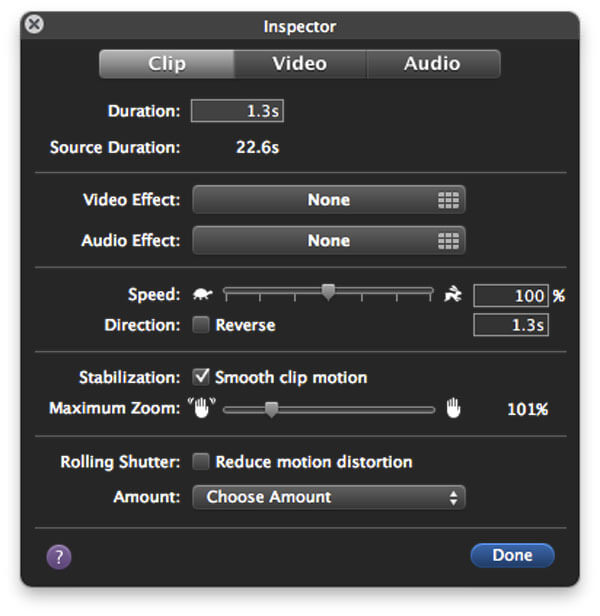Image resolution: width=600 pixels, height=616 pixels.
Task: Click the turtle slow speed icon
Action: (x=203, y=294)
